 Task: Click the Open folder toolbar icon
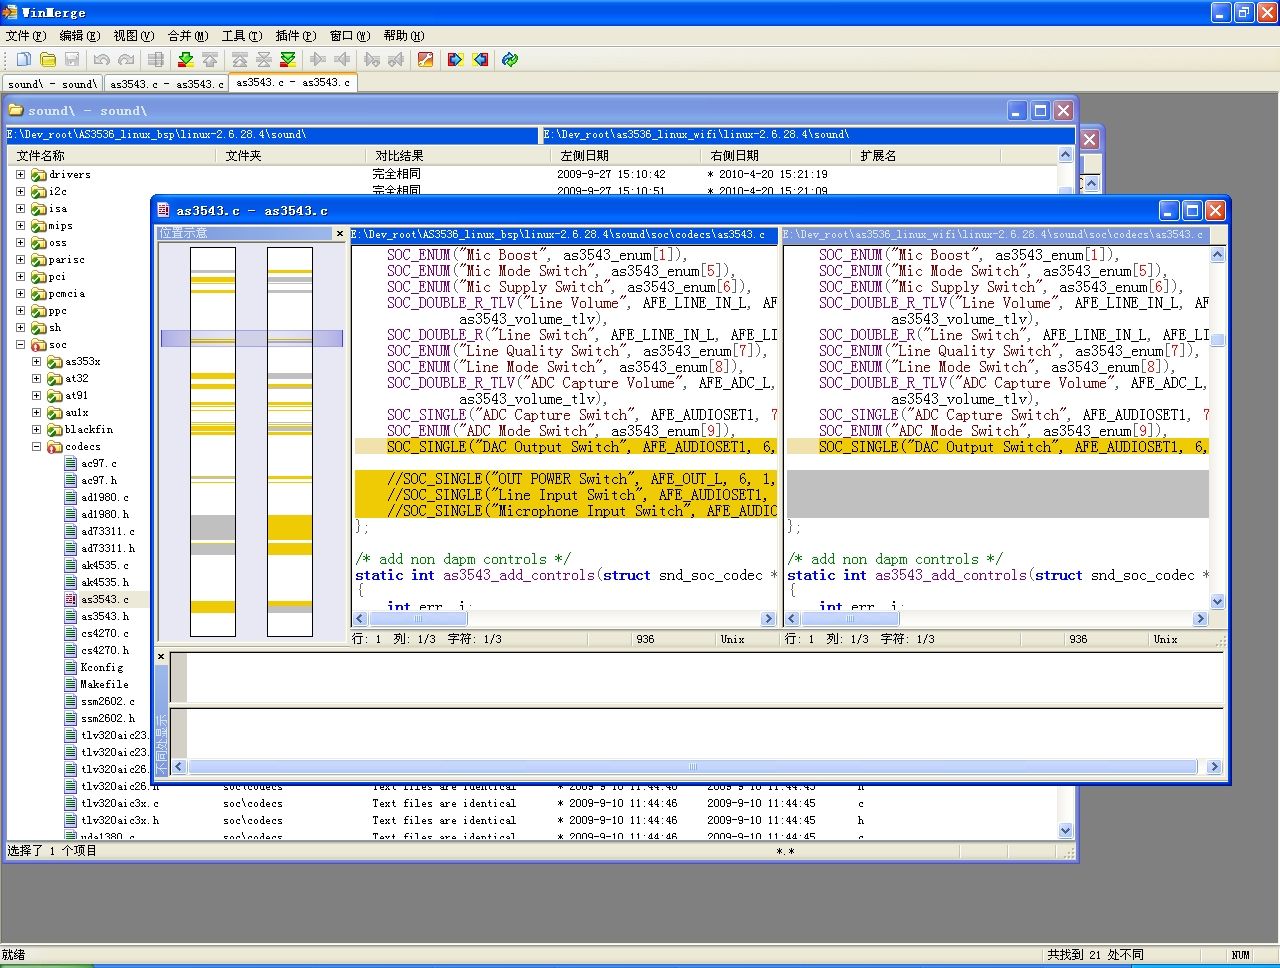click(x=47, y=60)
